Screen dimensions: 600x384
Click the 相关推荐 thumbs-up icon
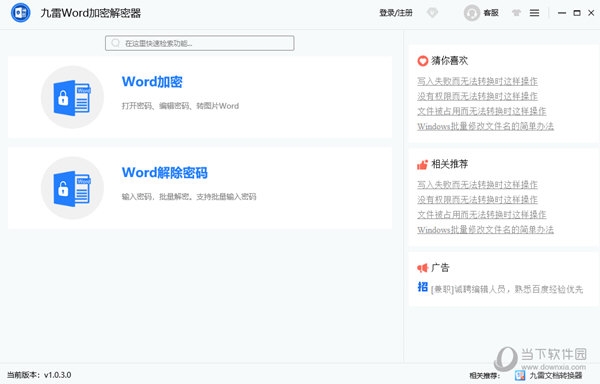tap(422, 164)
